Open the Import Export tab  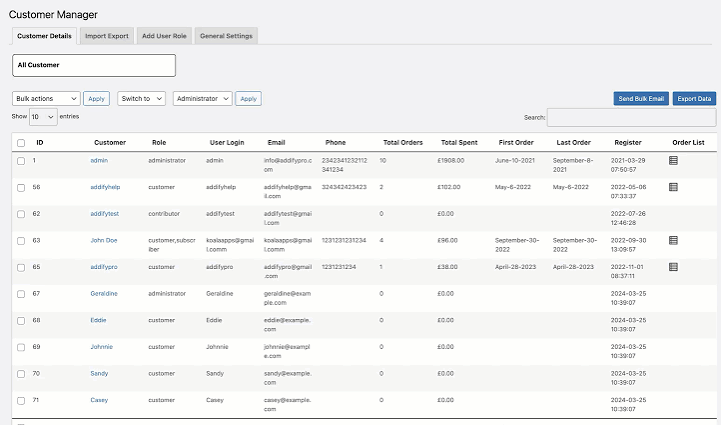pos(107,36)
